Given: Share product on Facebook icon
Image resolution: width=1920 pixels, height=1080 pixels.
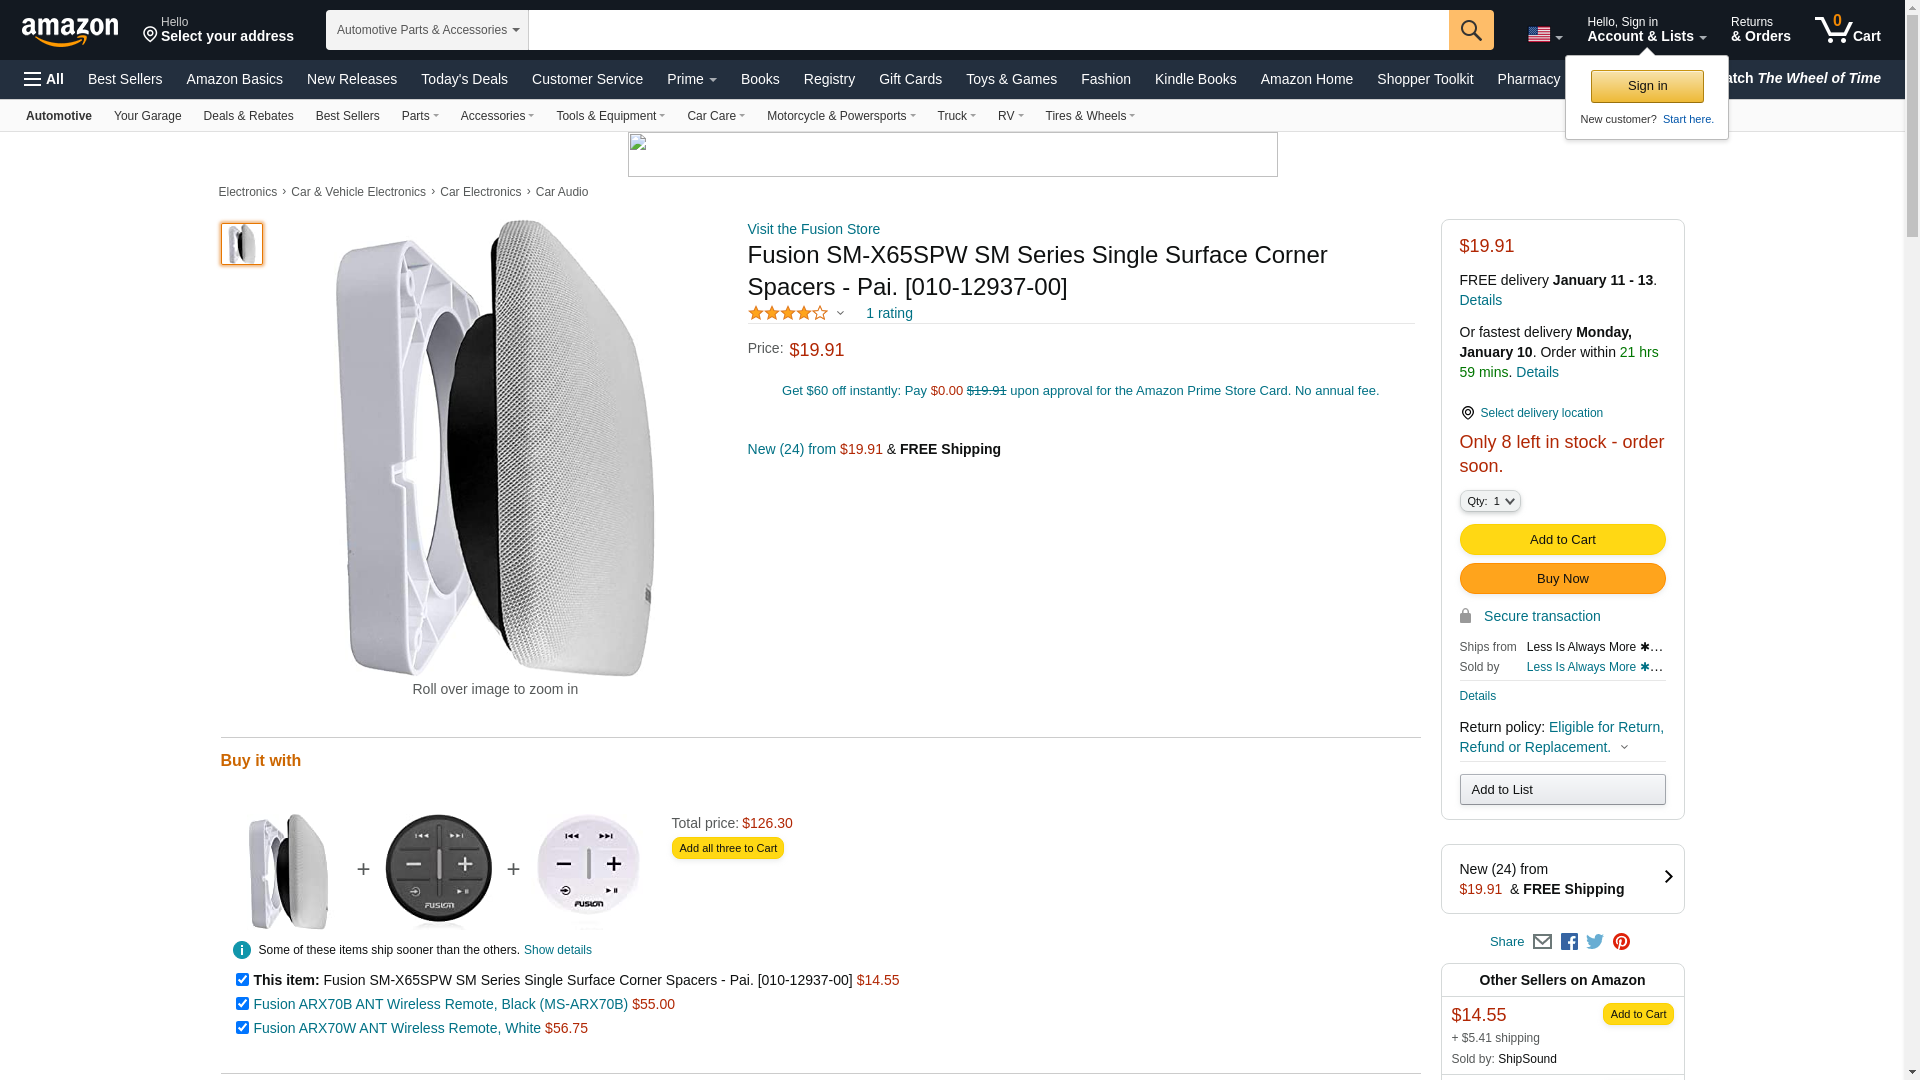Looking at the screenshot, I should (x=1569, y=942).
